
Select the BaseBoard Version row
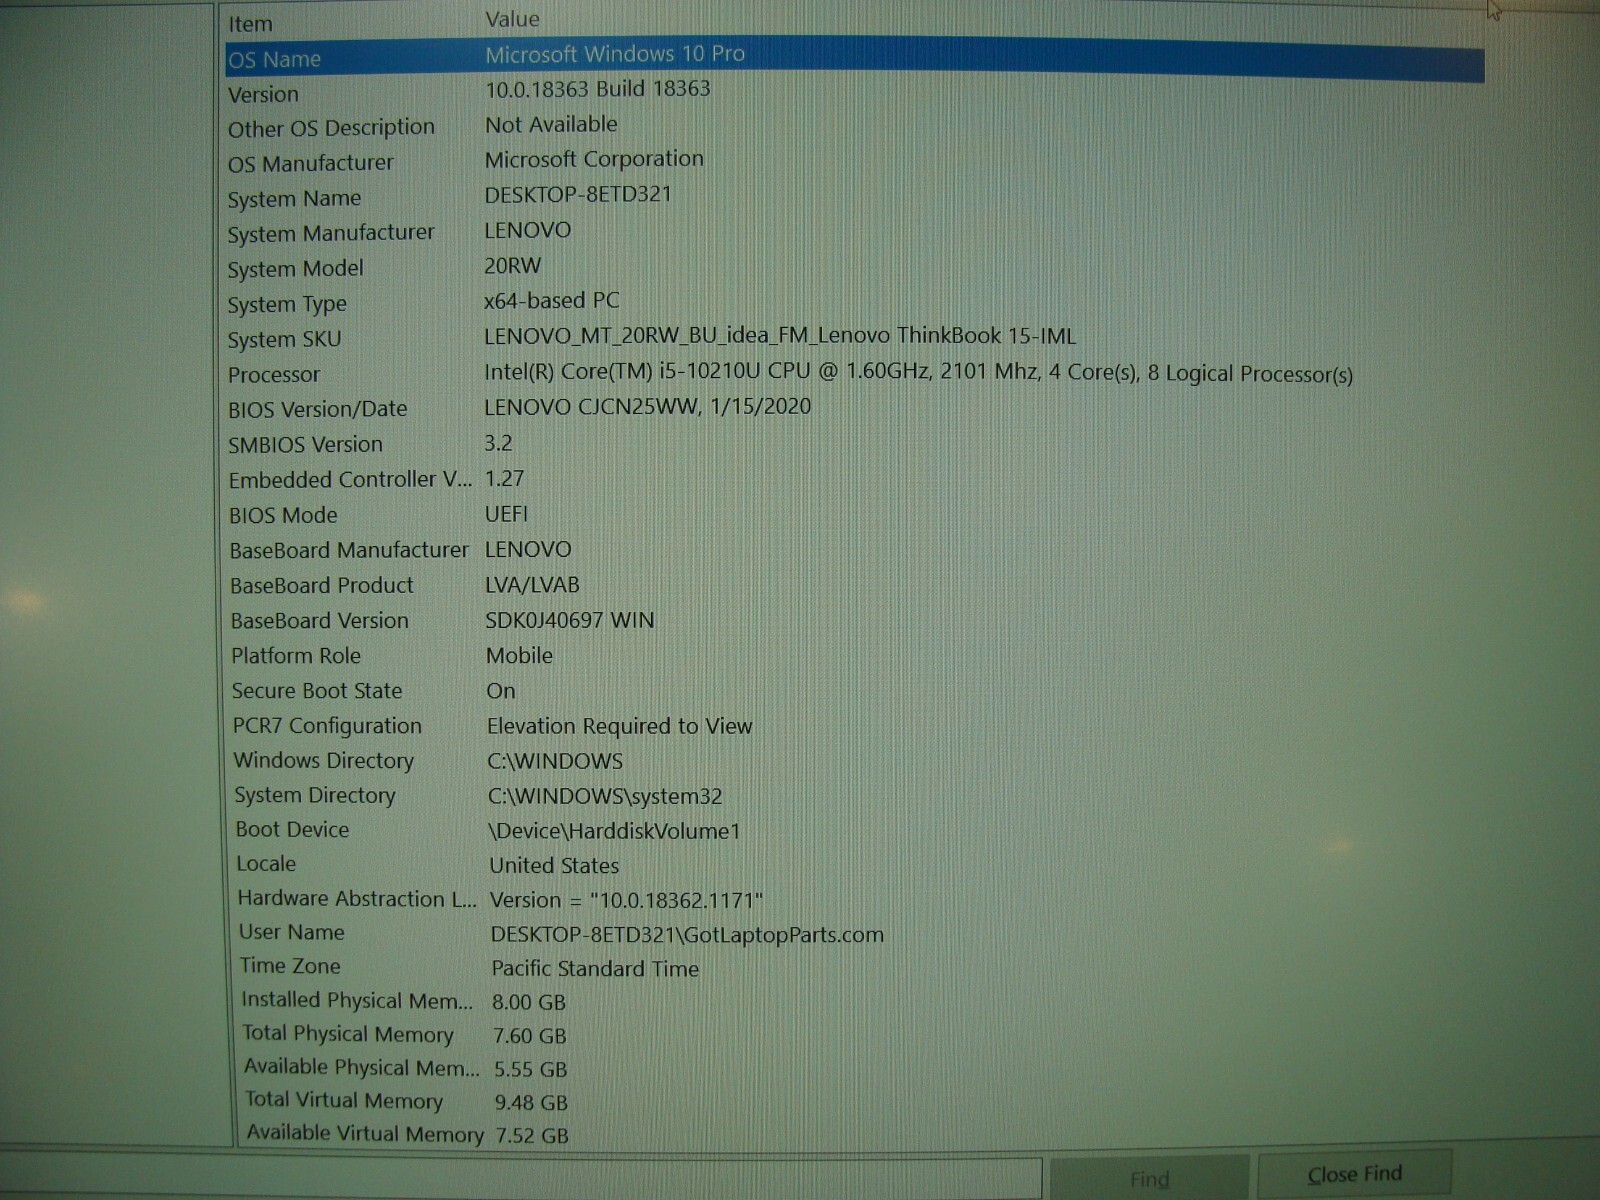855,620
